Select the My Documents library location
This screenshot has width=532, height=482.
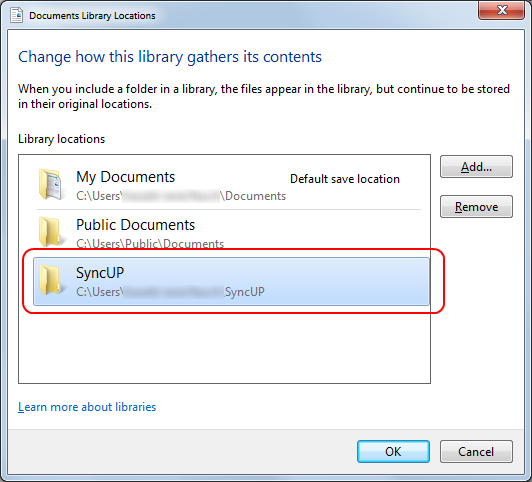[229, 185]
